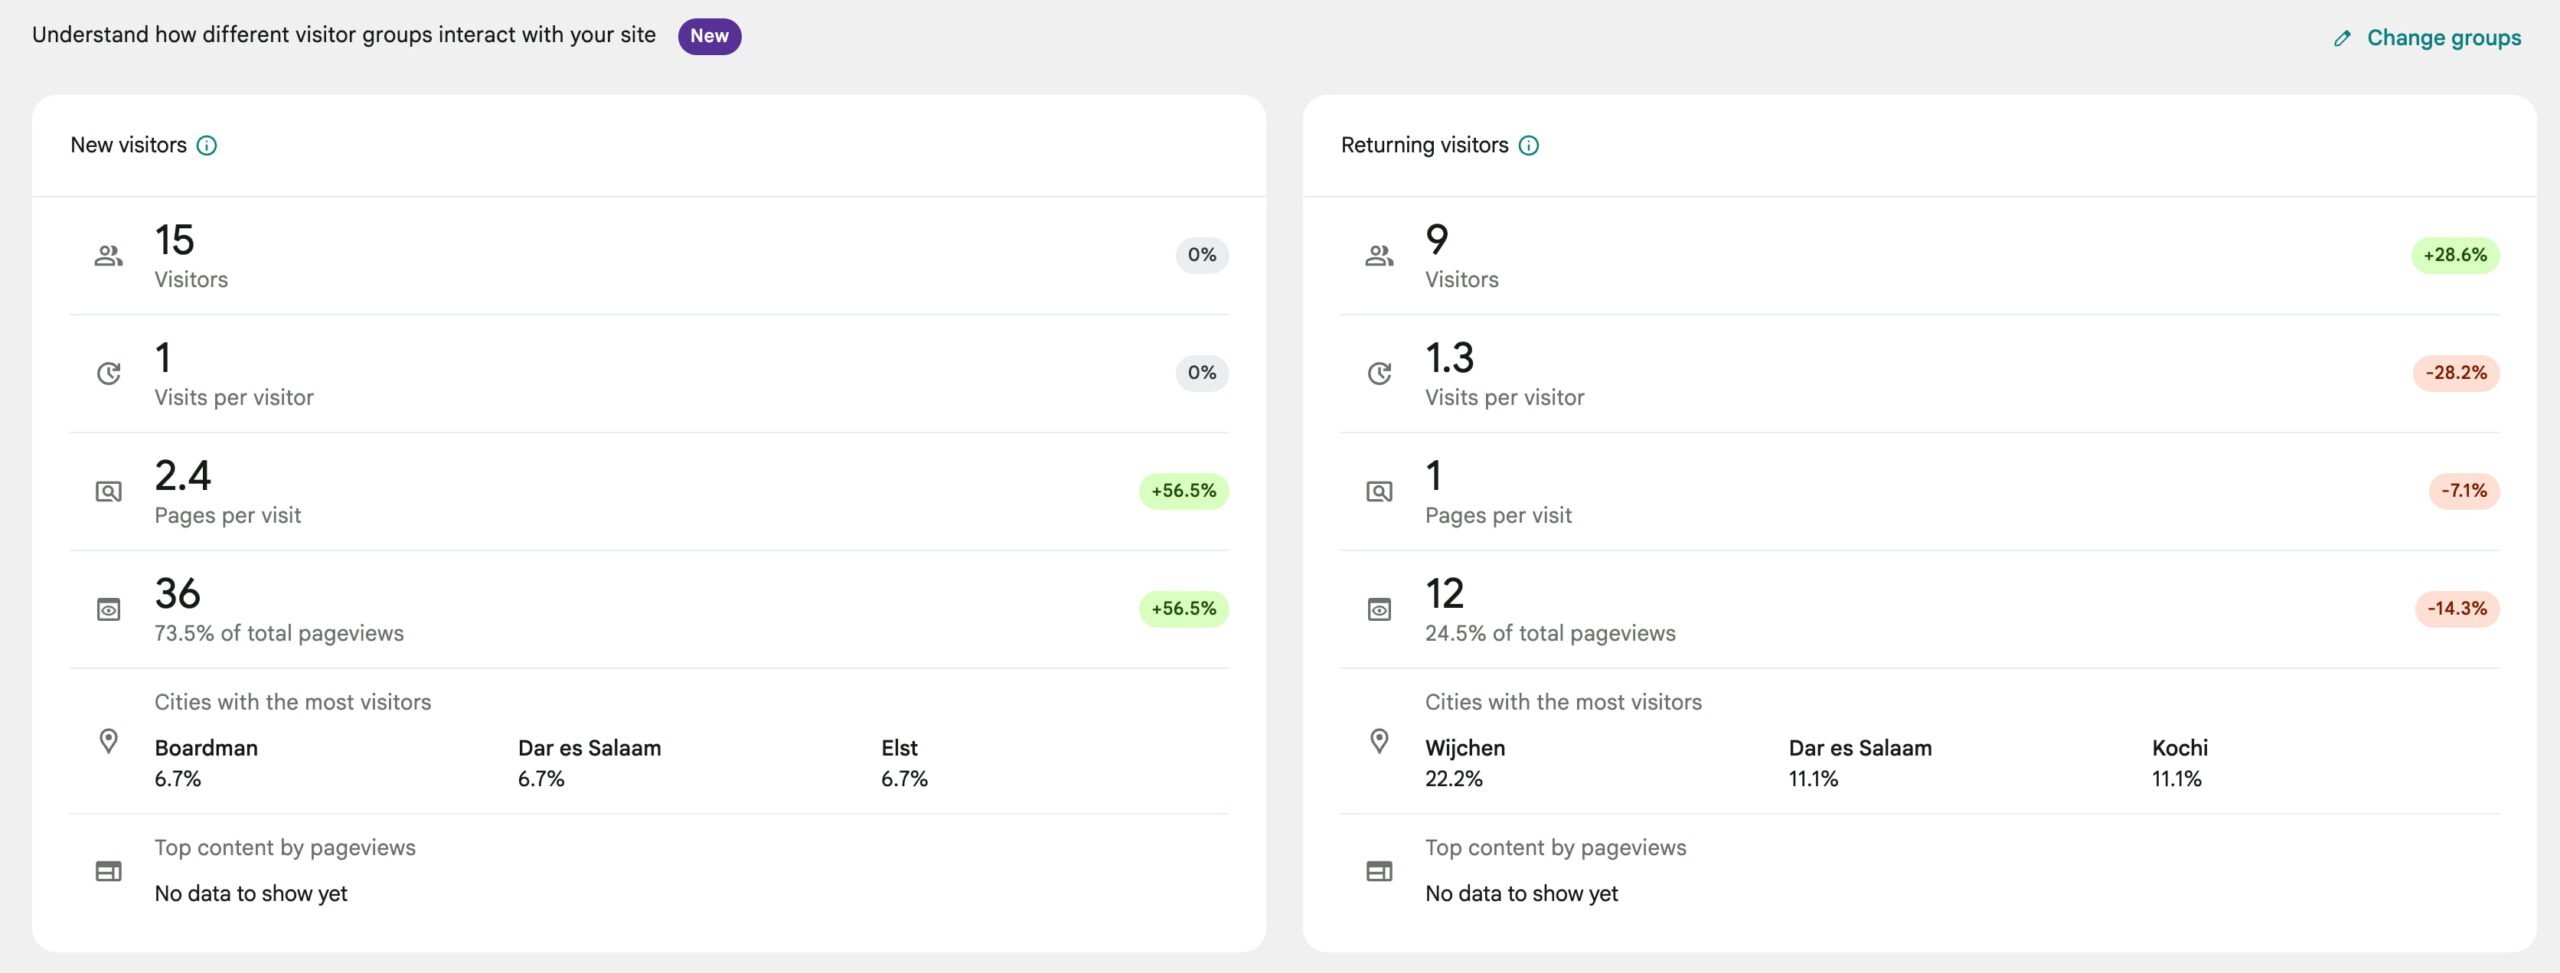The height and width of the screenshot is (973, 2560).
Task: Click the Returning visitors people icon
Action: [1379, 256]
